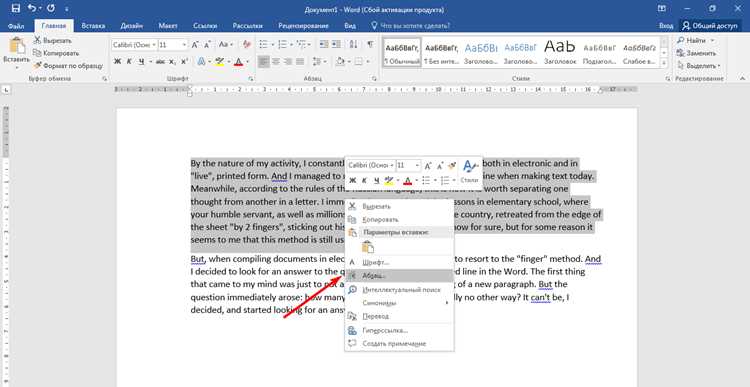Click the Sort (A-Z) icon in ribbon
Viewport: 750px width, 387px height.
354,44
